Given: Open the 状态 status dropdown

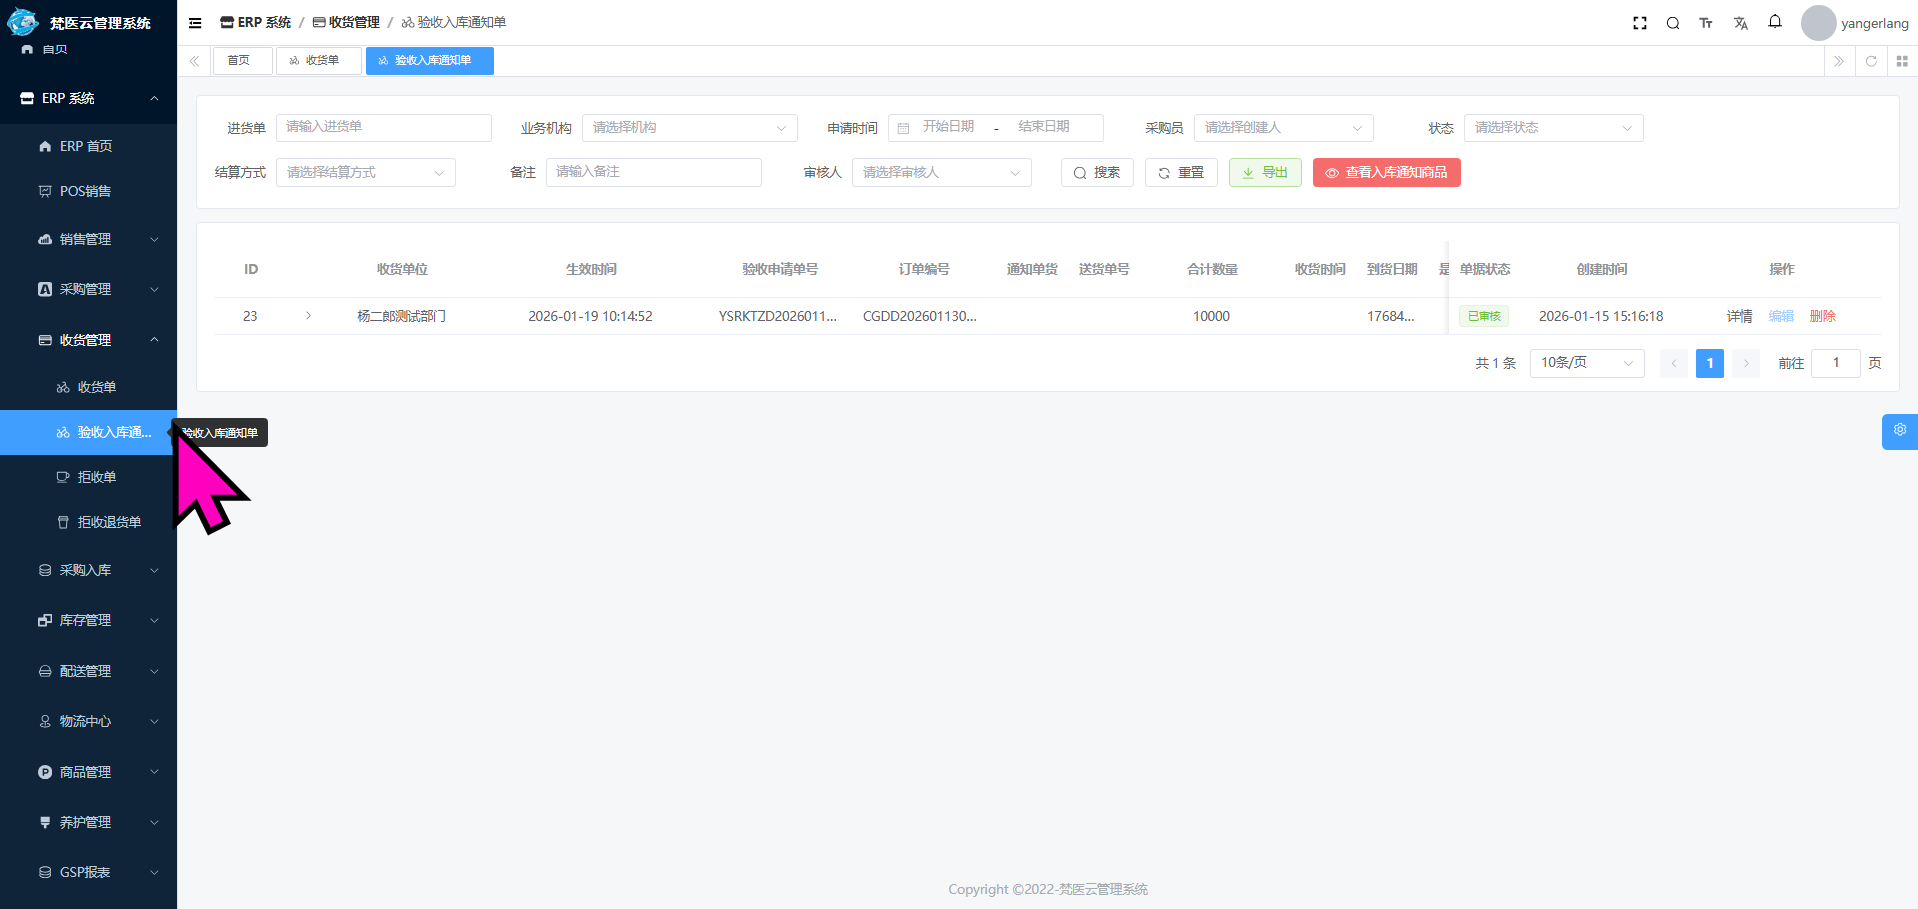Looking at the screenshot, I should point(1552,128).
